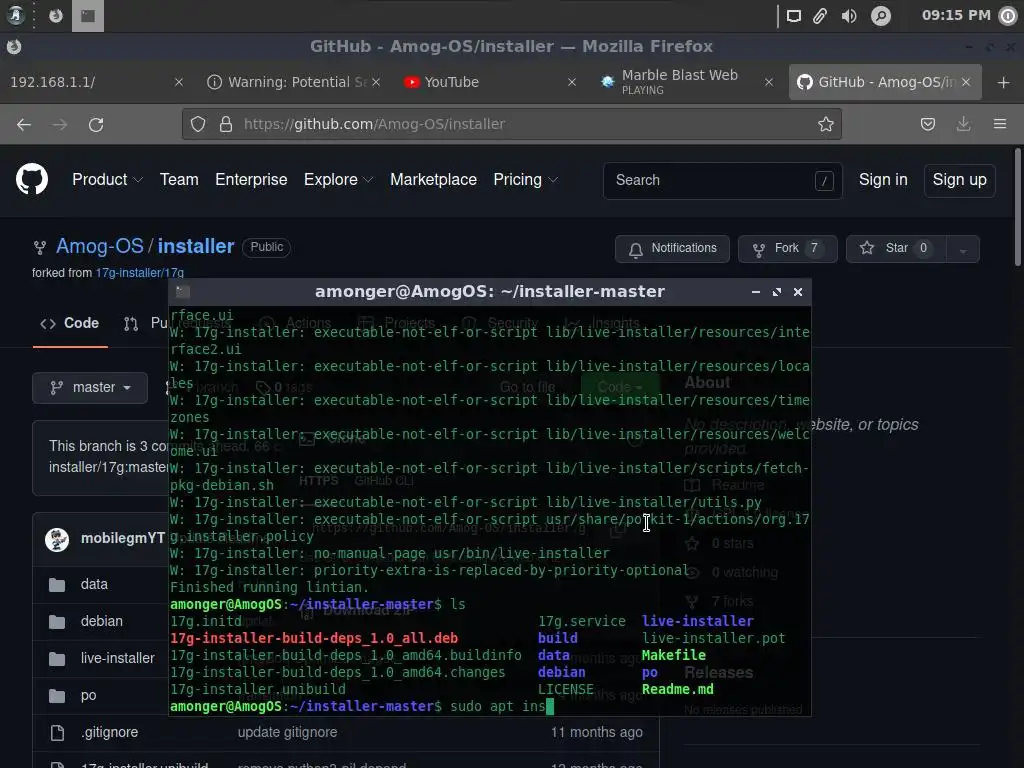Click the '11 months ago' commit time
The height and width of the screenshot is (768, 1024).
[x=596, y=733]
